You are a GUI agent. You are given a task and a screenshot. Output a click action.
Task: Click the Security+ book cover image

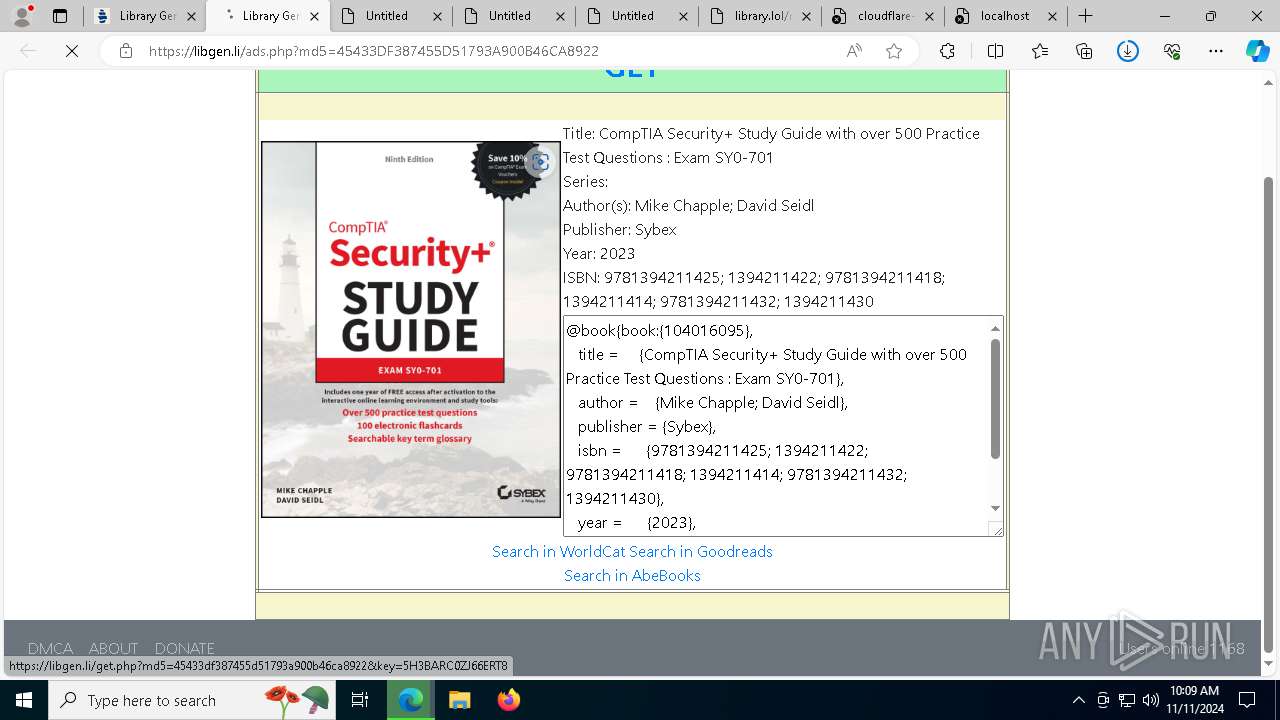(x=411, y=329)
